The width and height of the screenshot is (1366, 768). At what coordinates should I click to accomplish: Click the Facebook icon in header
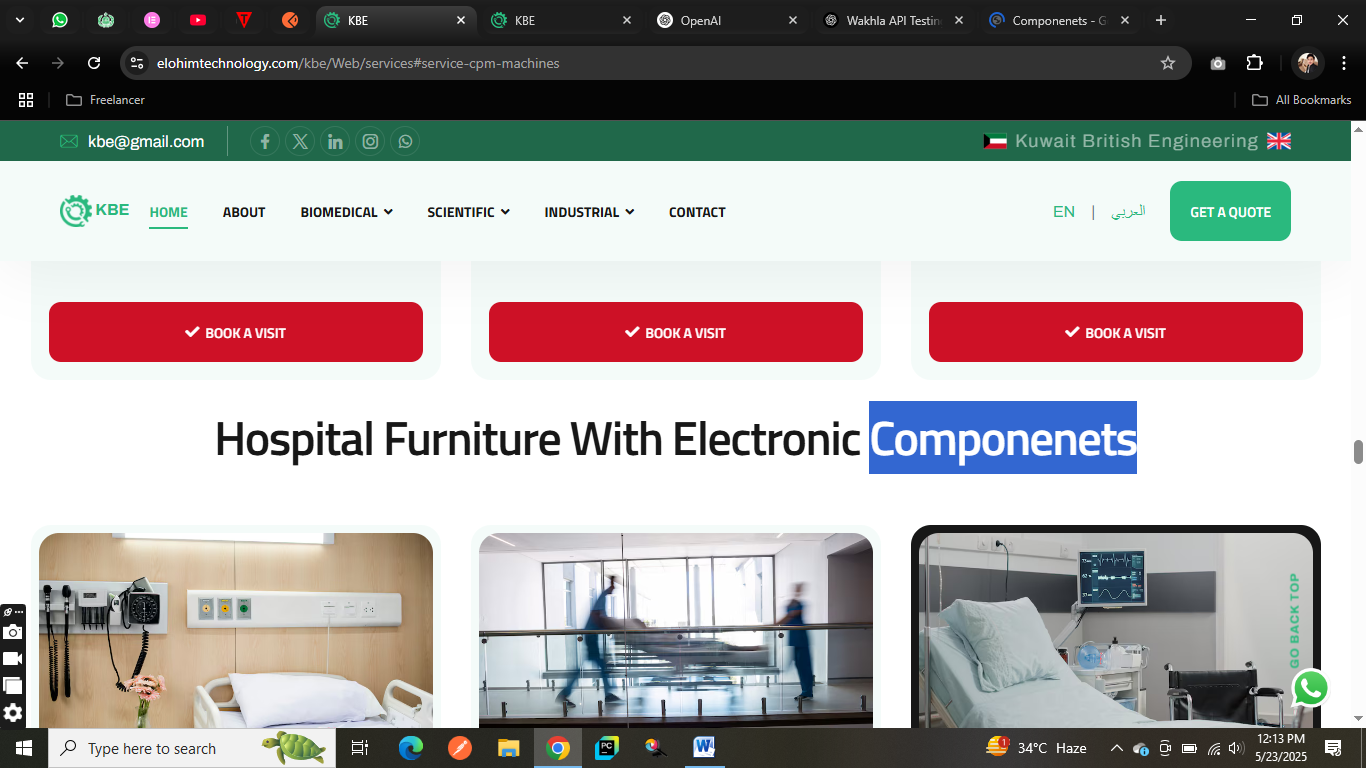click(265, 141)
